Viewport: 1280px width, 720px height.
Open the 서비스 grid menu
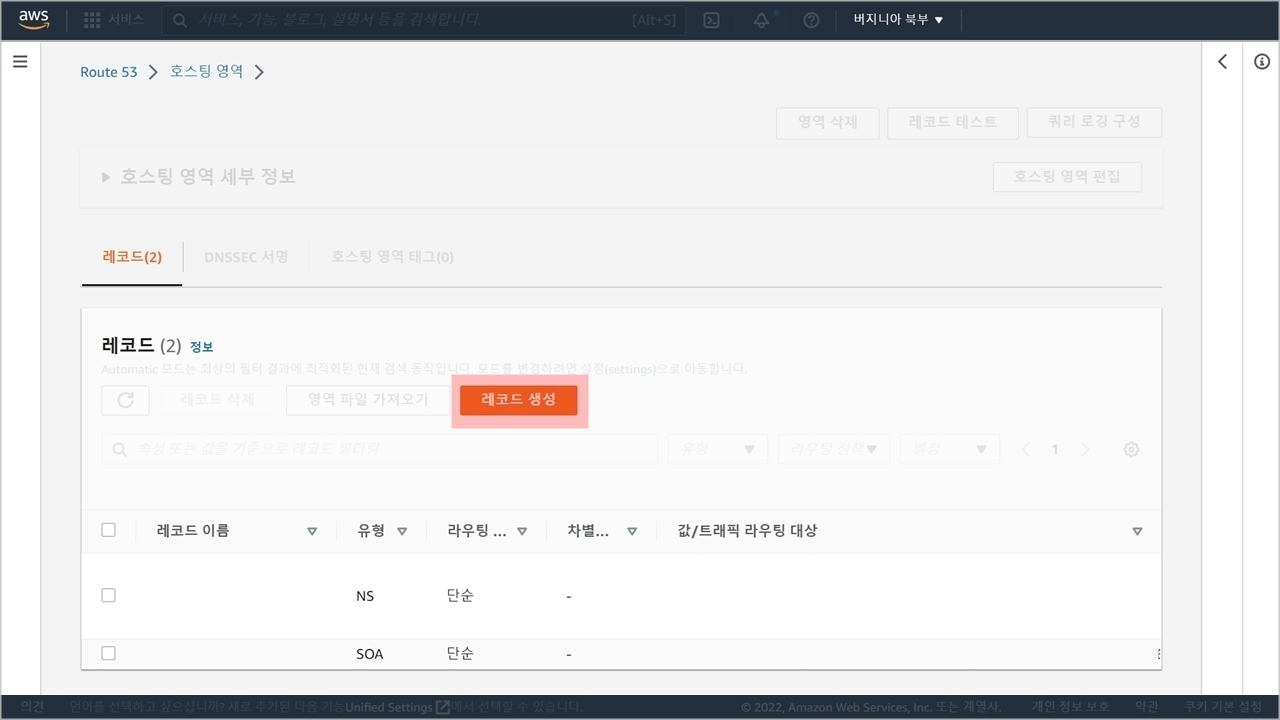pos(113,20)
